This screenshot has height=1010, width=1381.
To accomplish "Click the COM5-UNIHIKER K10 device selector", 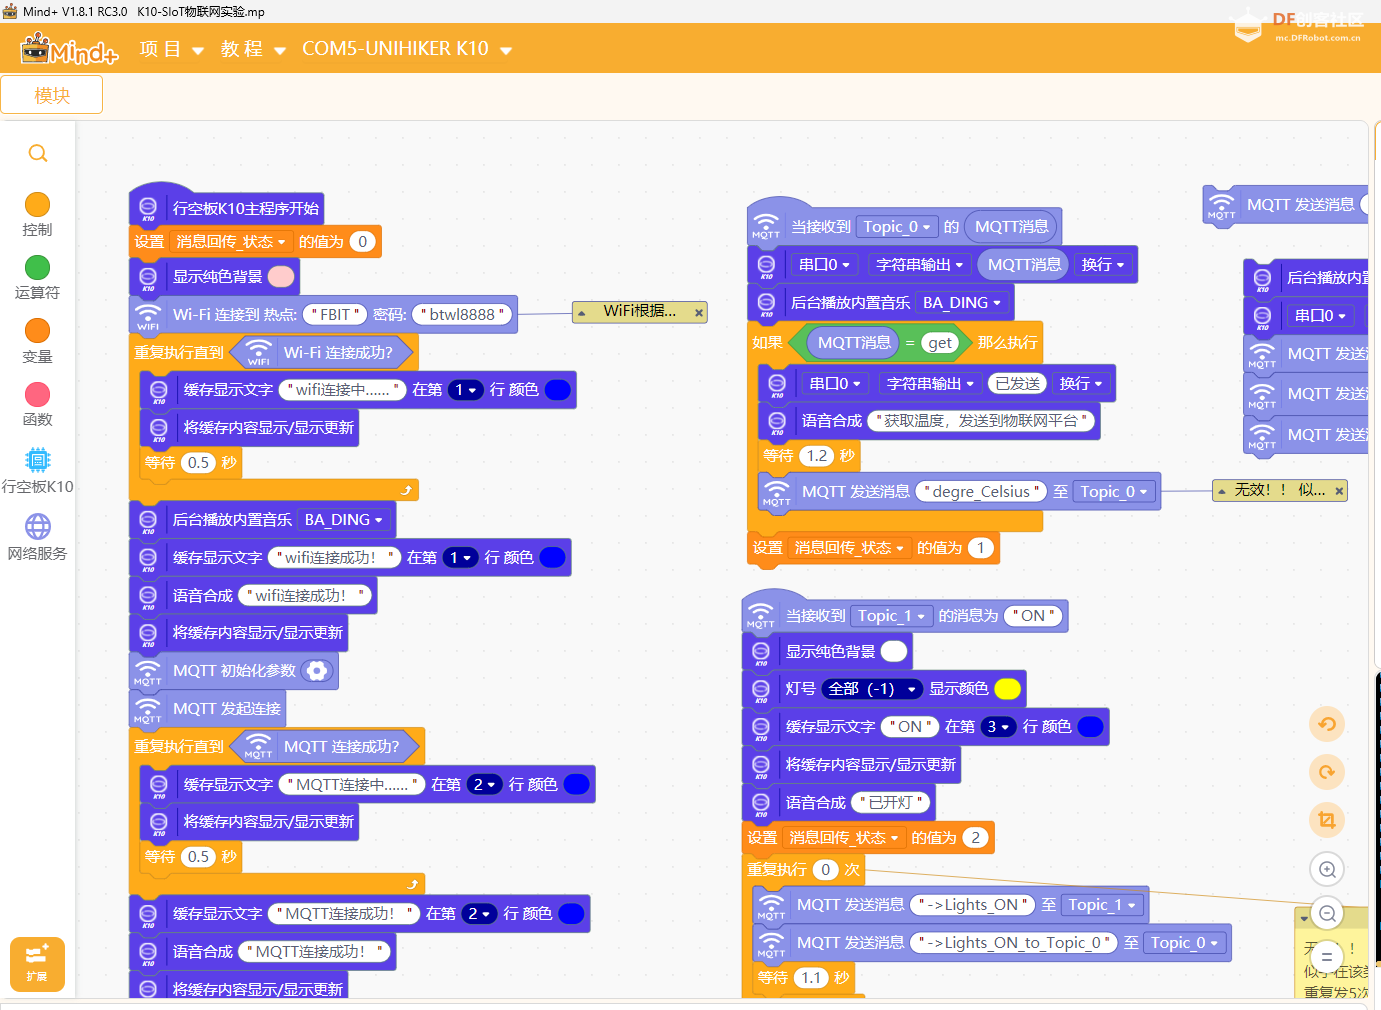I will 406,49.
